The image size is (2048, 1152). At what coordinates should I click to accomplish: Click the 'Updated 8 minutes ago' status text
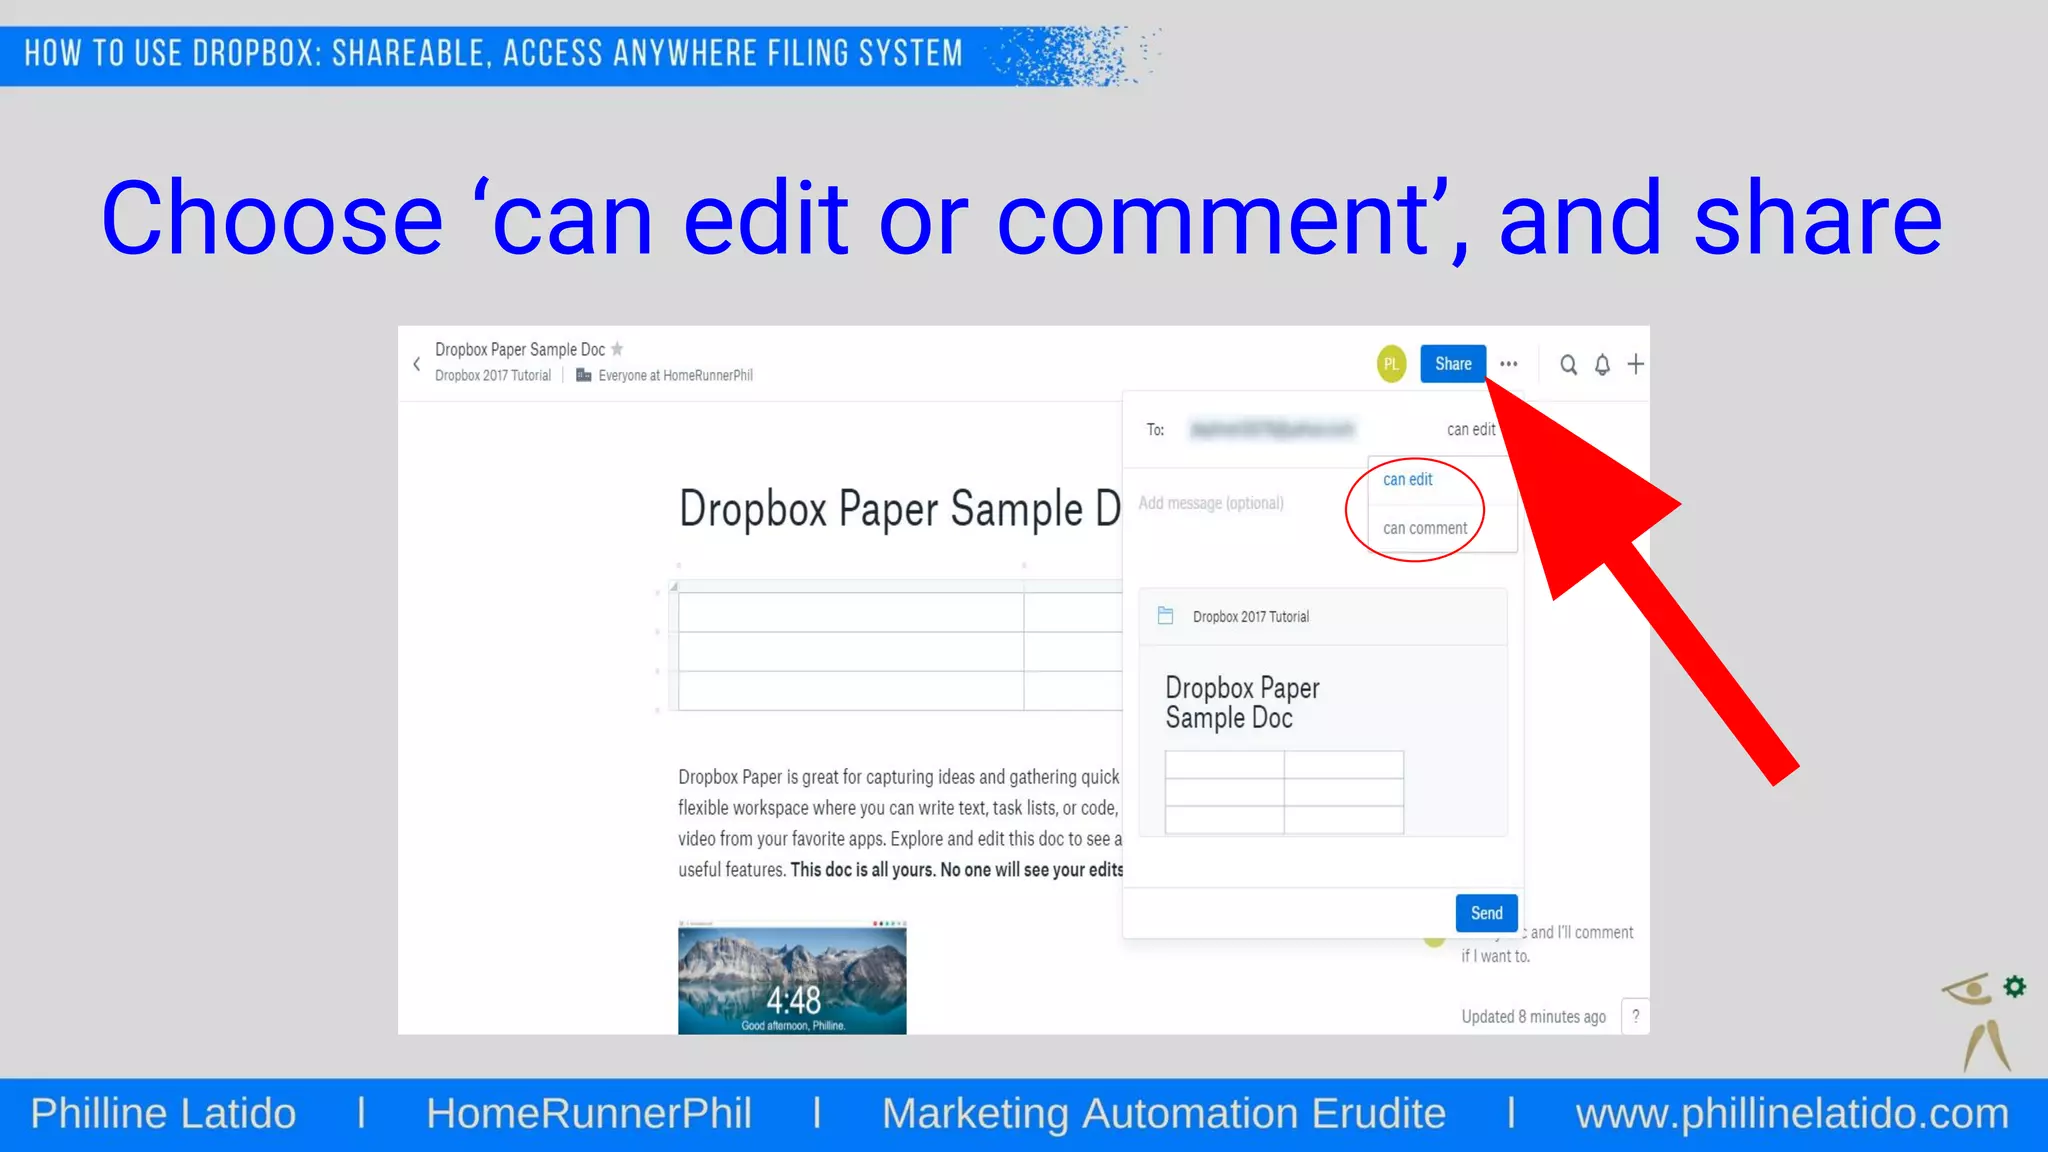click(x=1533, y=1017)
